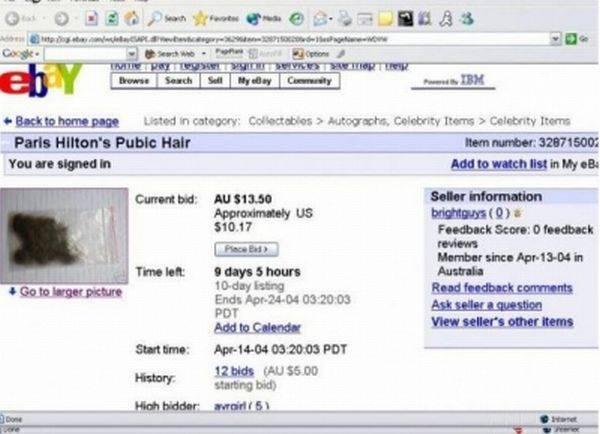Open Google toolbar Options
Screen dimensions: 600x434
click(x=311, y=54)
